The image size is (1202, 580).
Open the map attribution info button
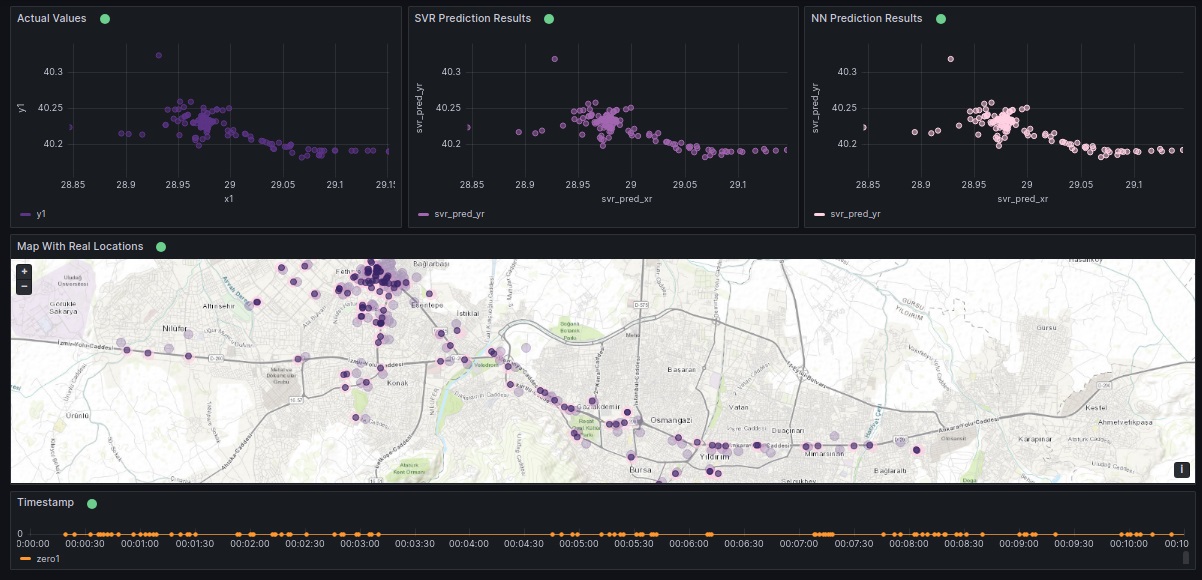[1181, 470]
